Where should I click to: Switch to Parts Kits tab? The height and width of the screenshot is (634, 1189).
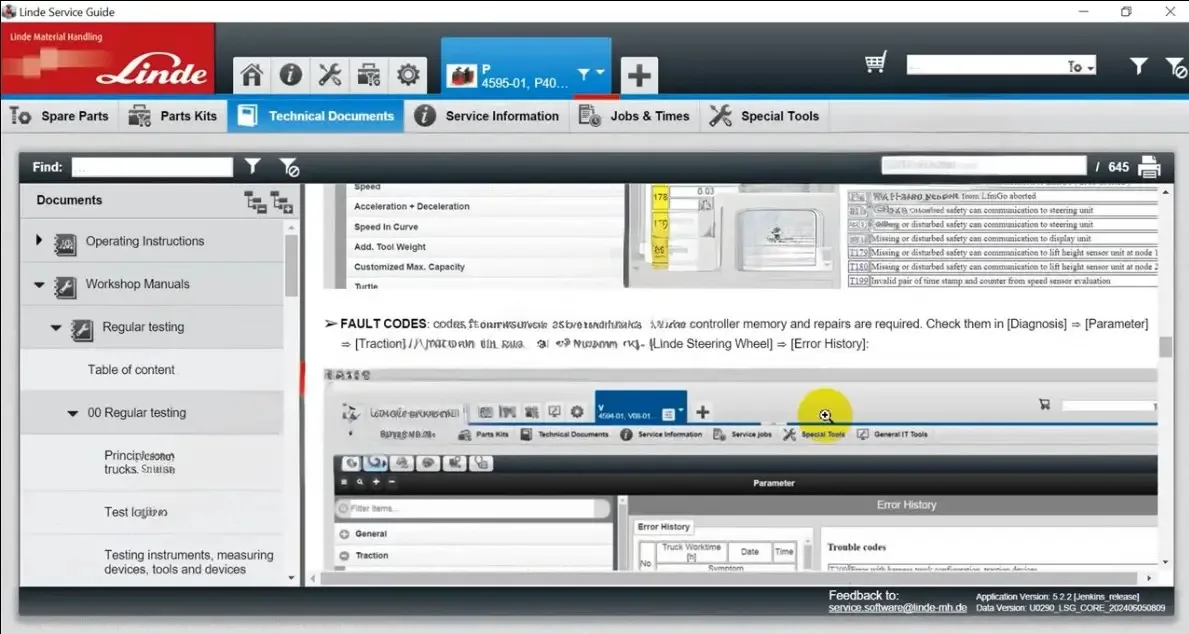(173, 116)
